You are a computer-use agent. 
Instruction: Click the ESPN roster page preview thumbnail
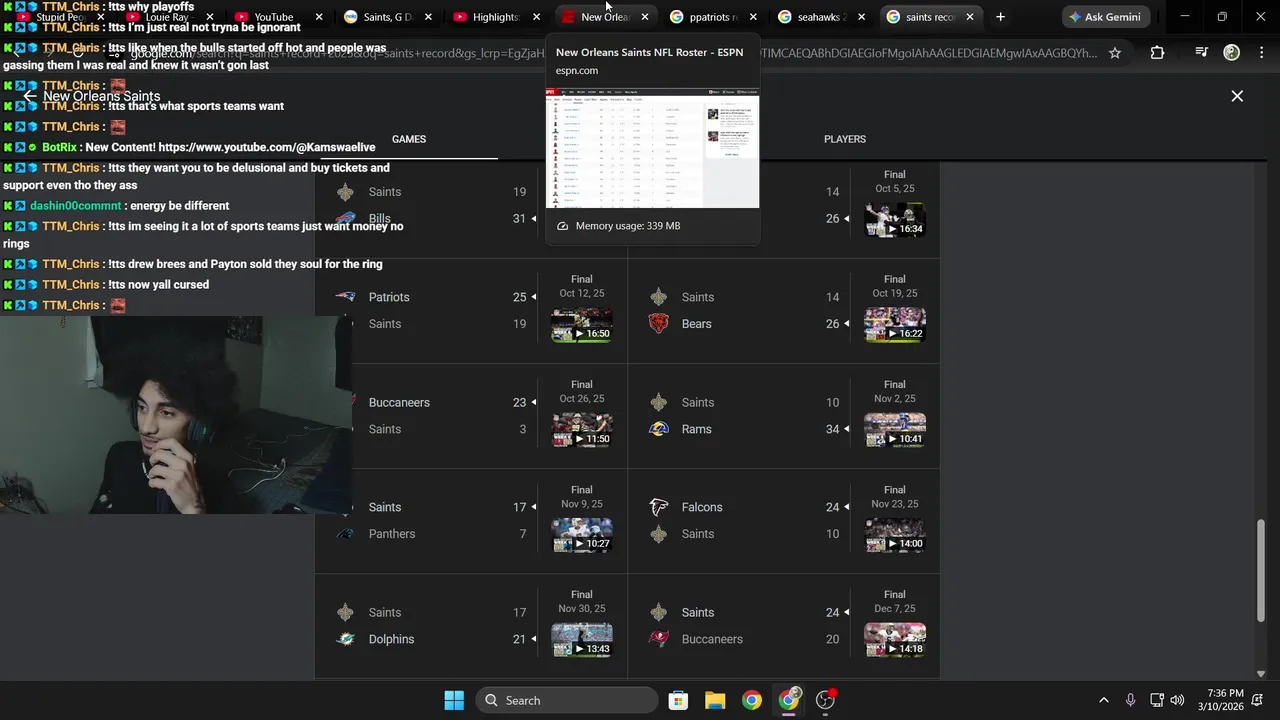point(652,148)
